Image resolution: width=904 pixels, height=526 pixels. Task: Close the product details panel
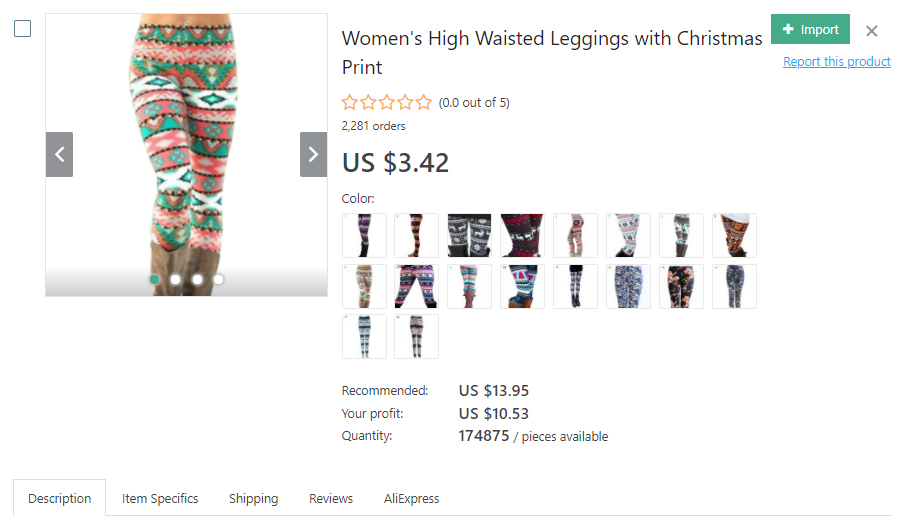872,30
